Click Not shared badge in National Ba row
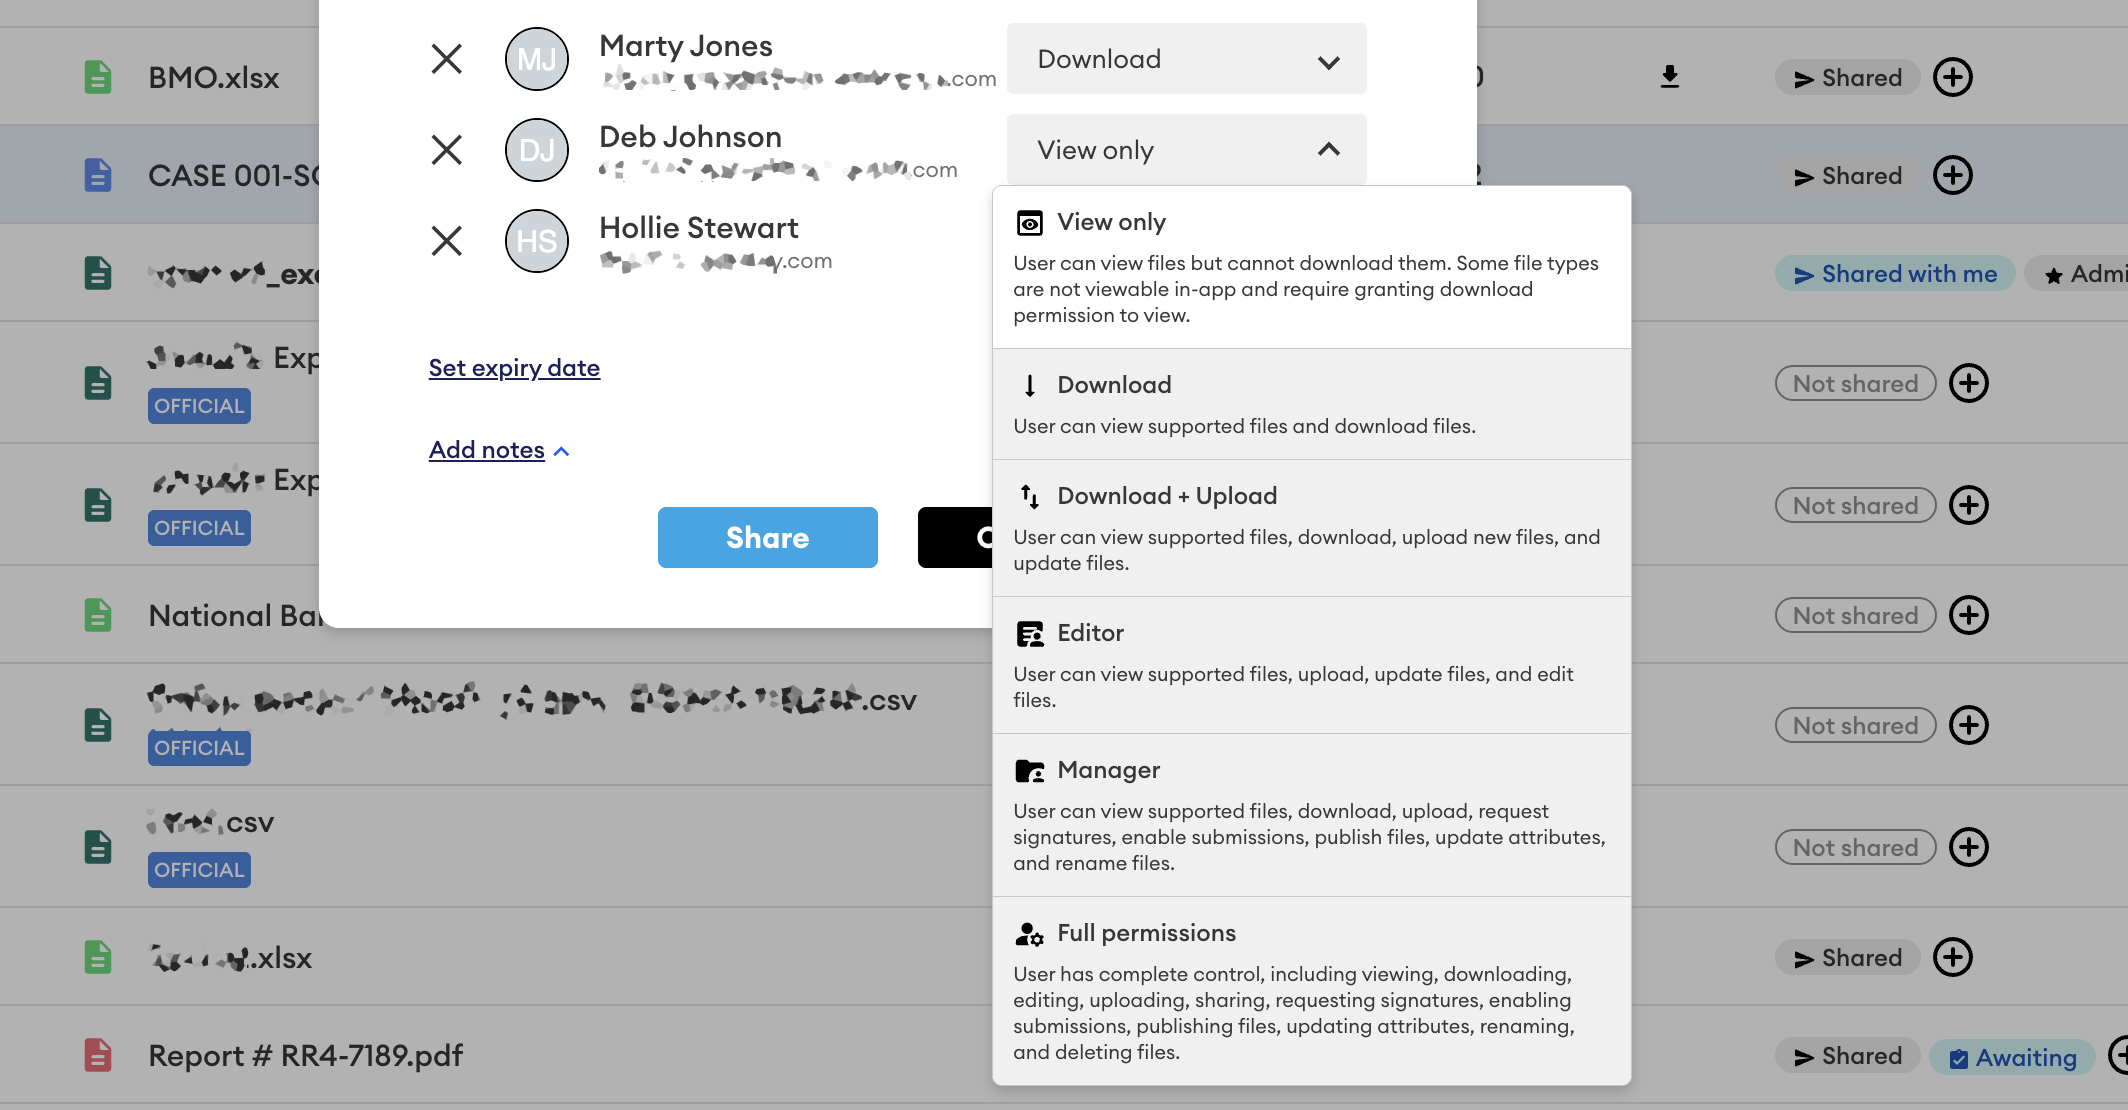Image resolution: width=2128 pixels, height=1110 pixels. point(1855,615)
